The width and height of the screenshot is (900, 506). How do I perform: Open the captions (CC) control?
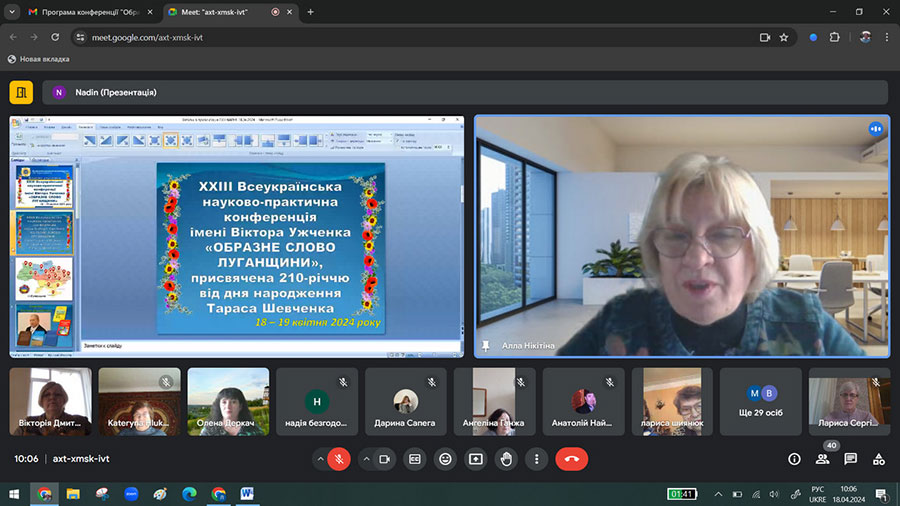pos(415,459)
